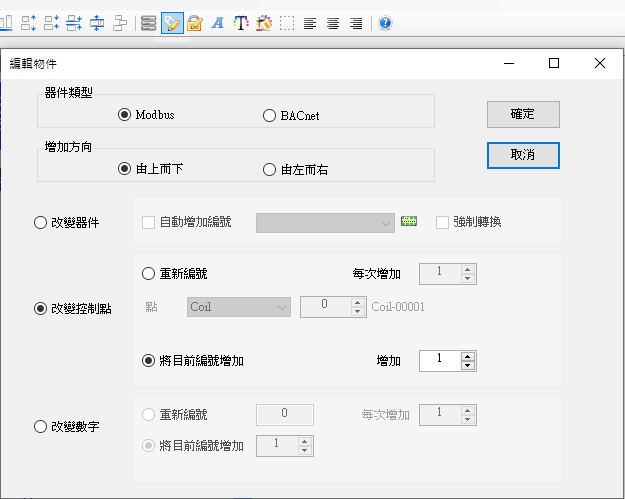Image resolution: width=625 pixels, height=499 pixels.
Task: Click the blue help question mark icon
Action: click(385, 23)
